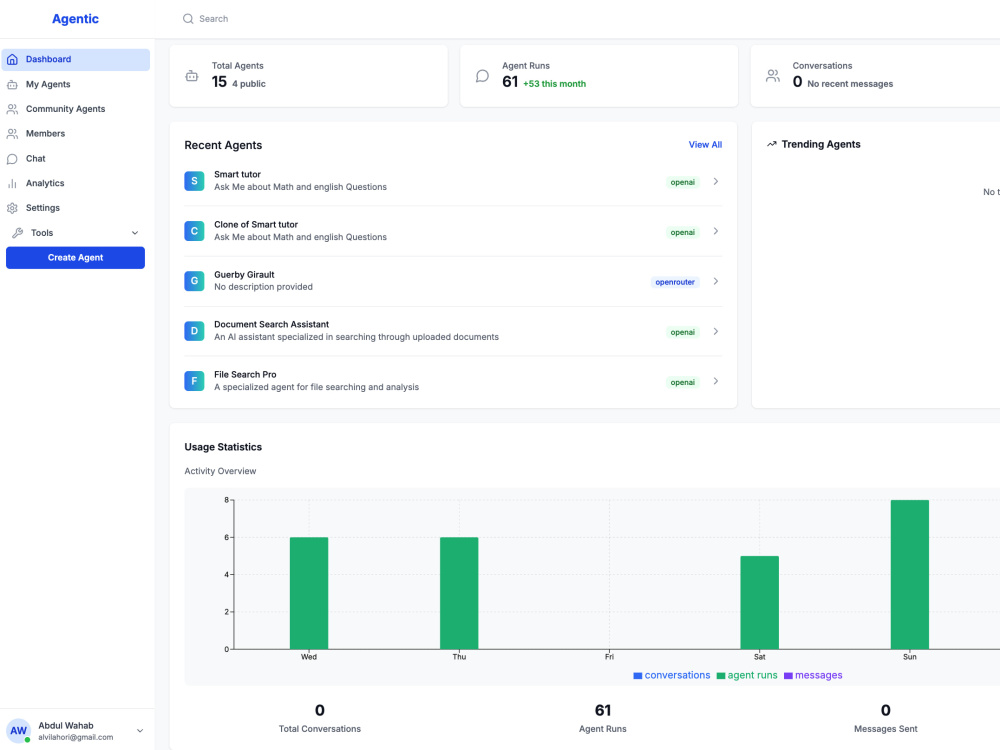Open the Chat menu item

(76, 159)
